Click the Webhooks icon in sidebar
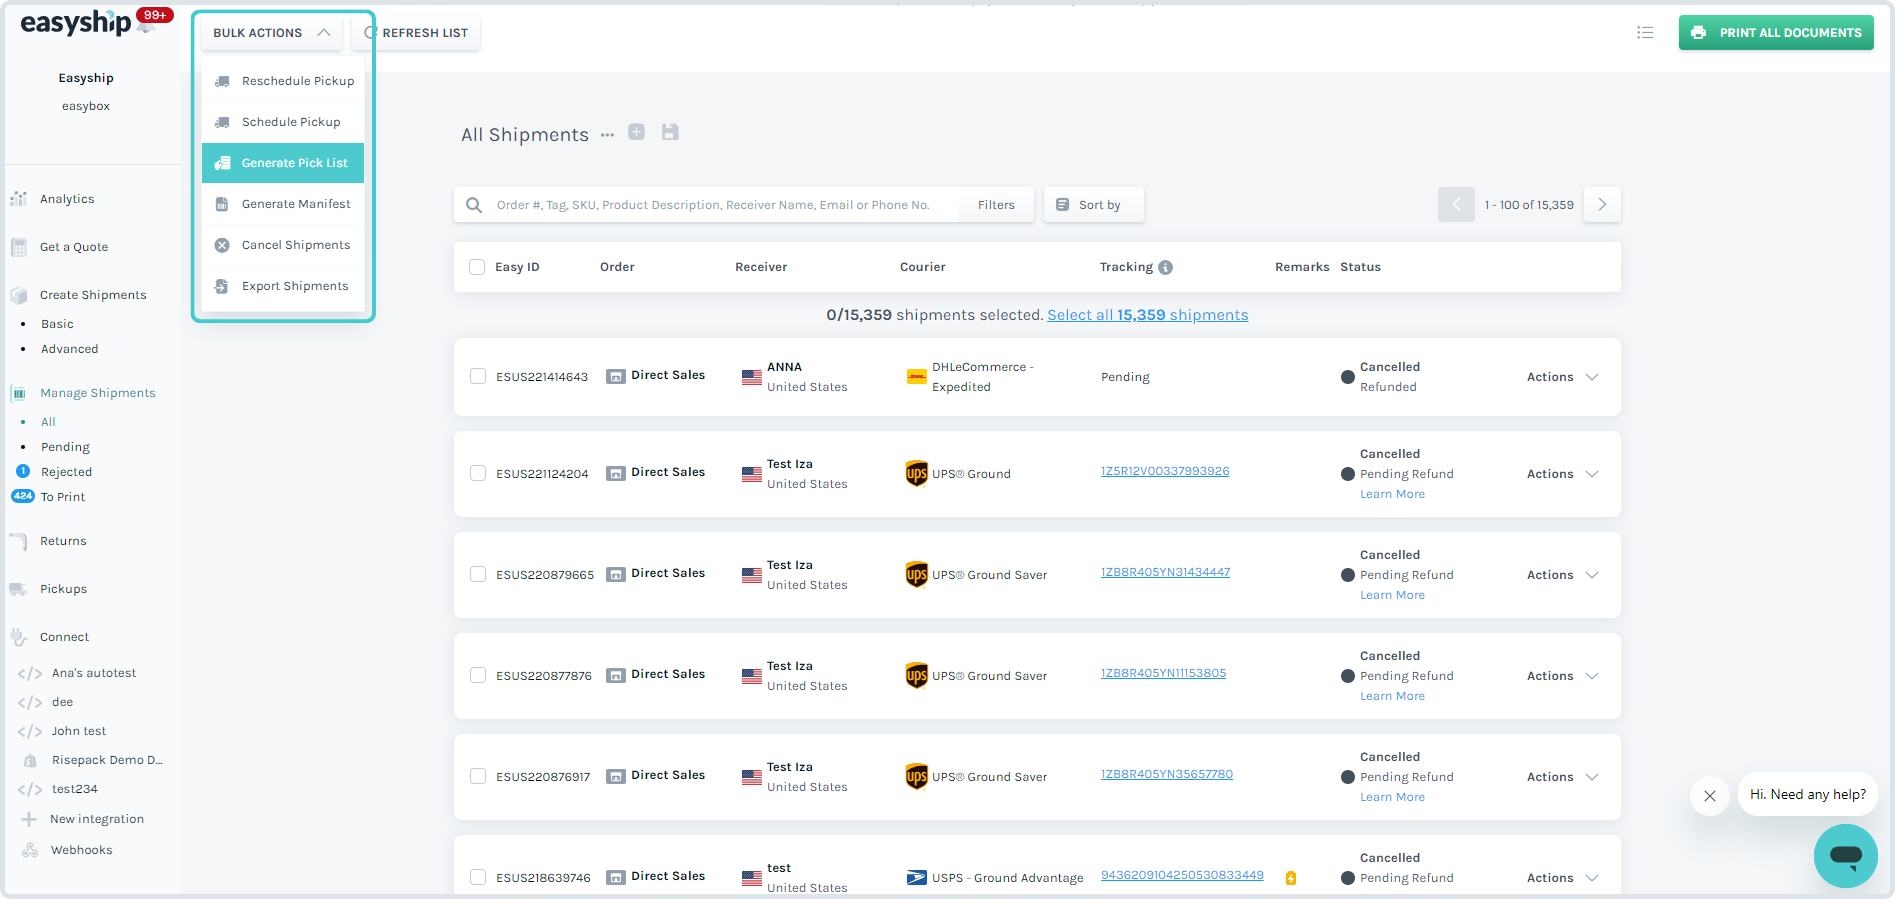Image resolution: width=1895 pixels, height=899 pixels. [x=30, y=850]
